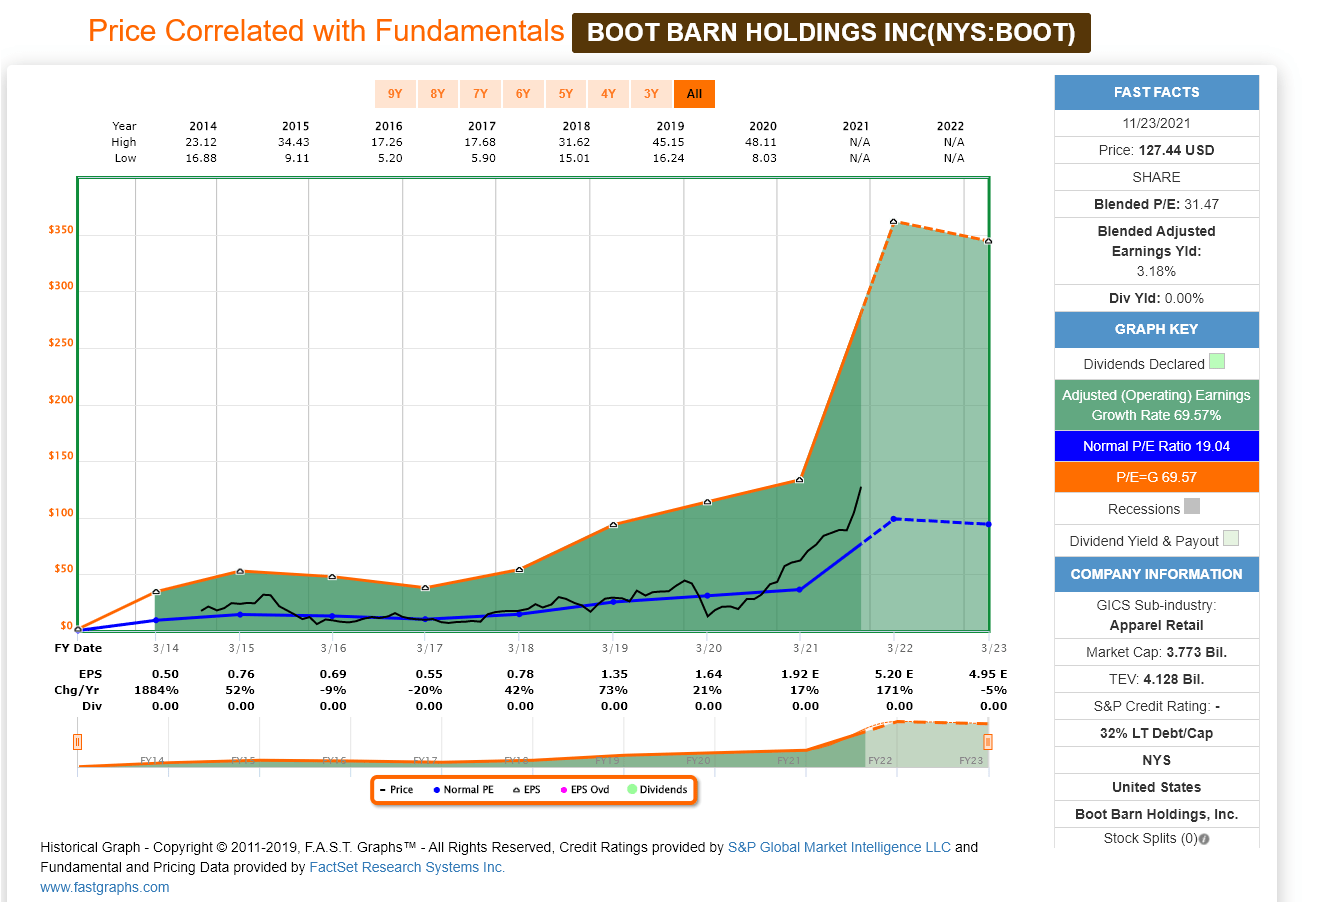Screen dimensions: 1333x902
Task: Click the Normal PE point at 3/22
Action: pos(894,519)
